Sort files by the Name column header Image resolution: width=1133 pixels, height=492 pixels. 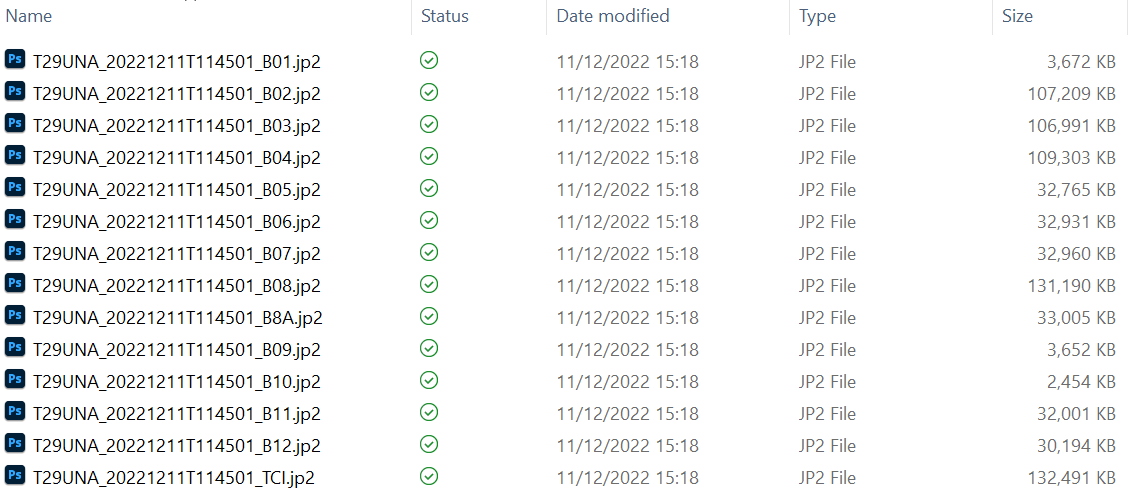(x=29, y=16)
